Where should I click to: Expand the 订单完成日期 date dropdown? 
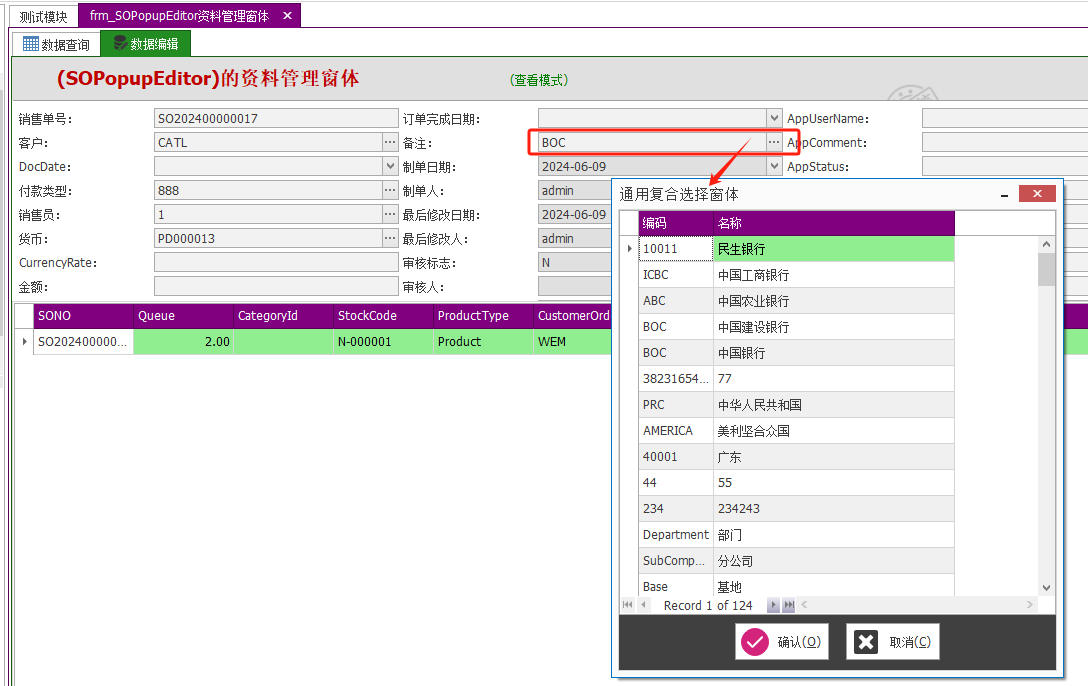(x=774, y=118)
